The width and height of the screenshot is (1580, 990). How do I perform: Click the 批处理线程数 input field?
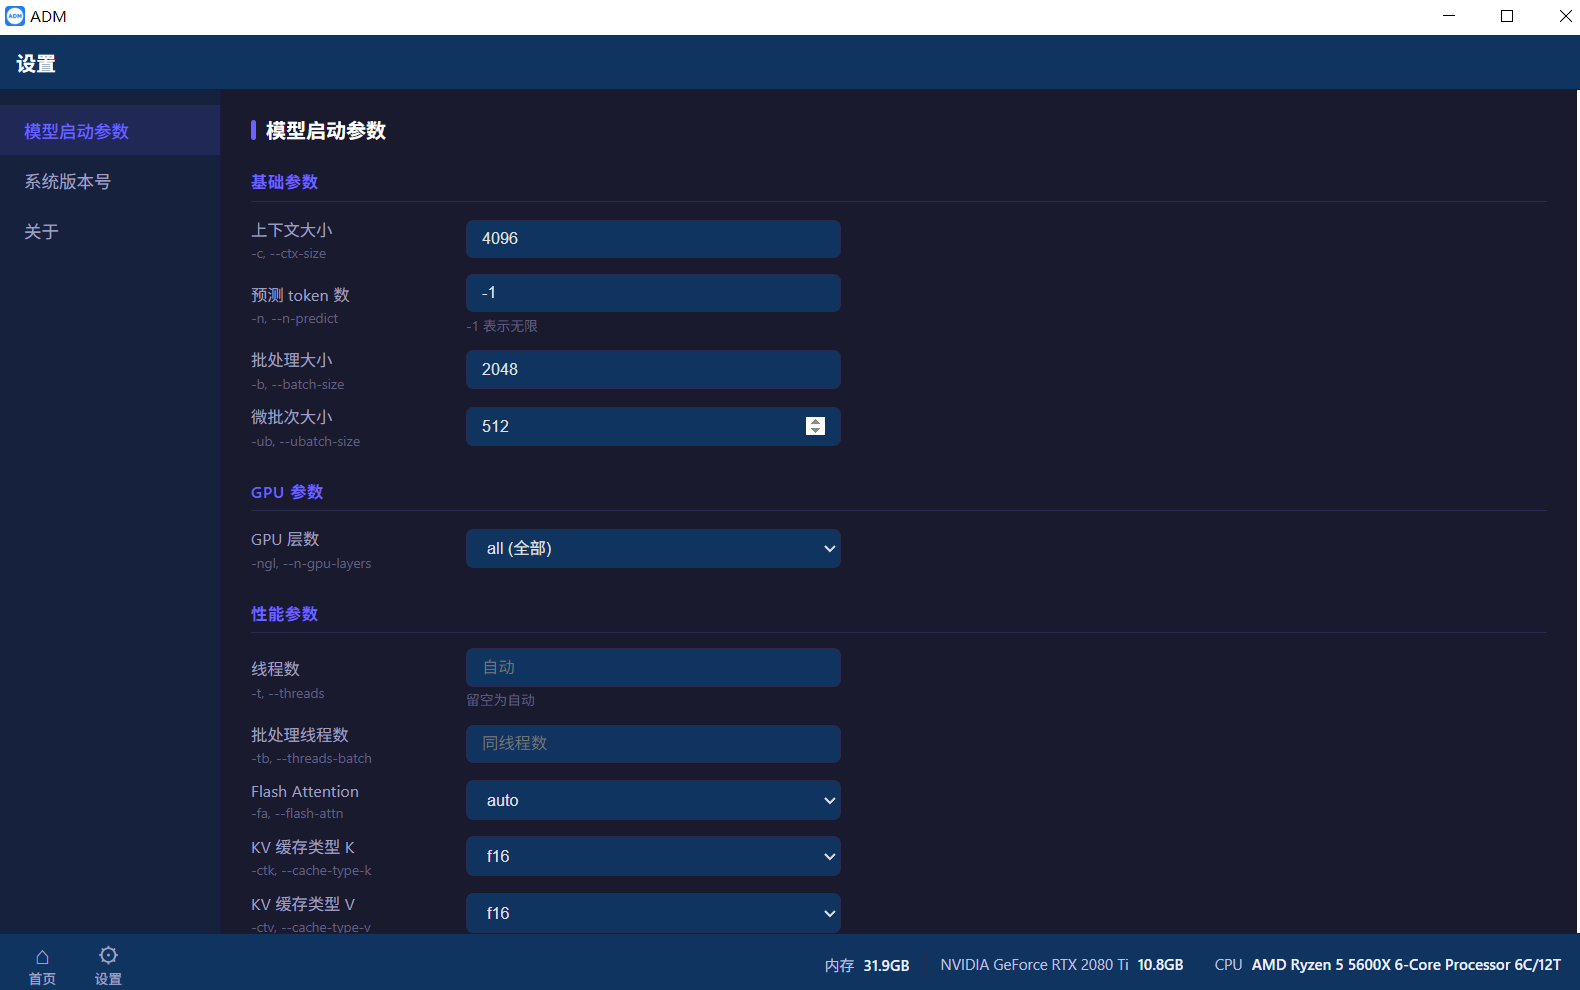click(653, 743)
